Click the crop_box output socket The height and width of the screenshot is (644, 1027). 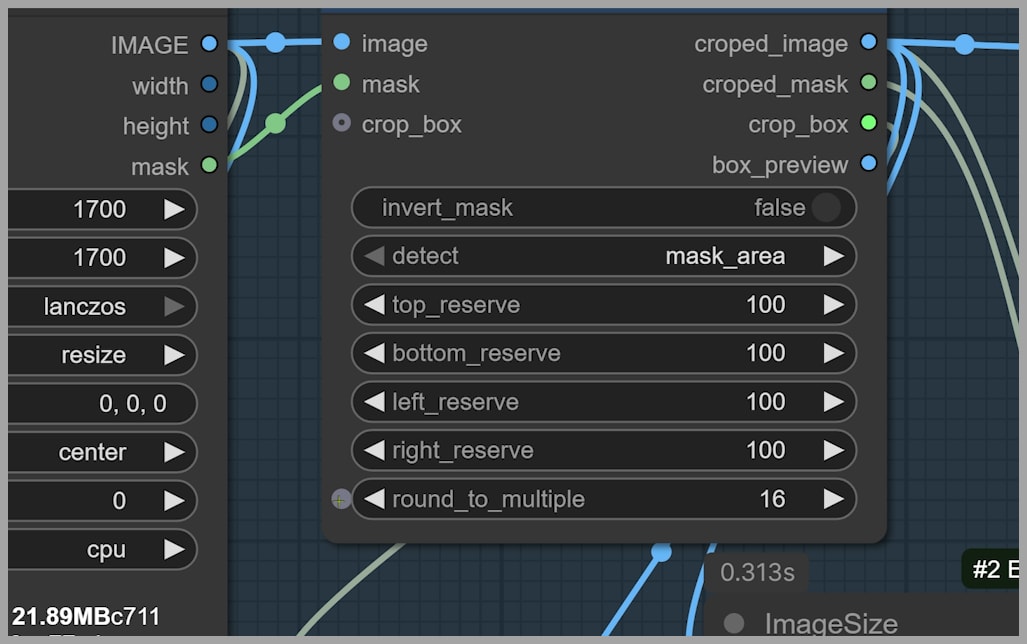[x=868, y=123]
